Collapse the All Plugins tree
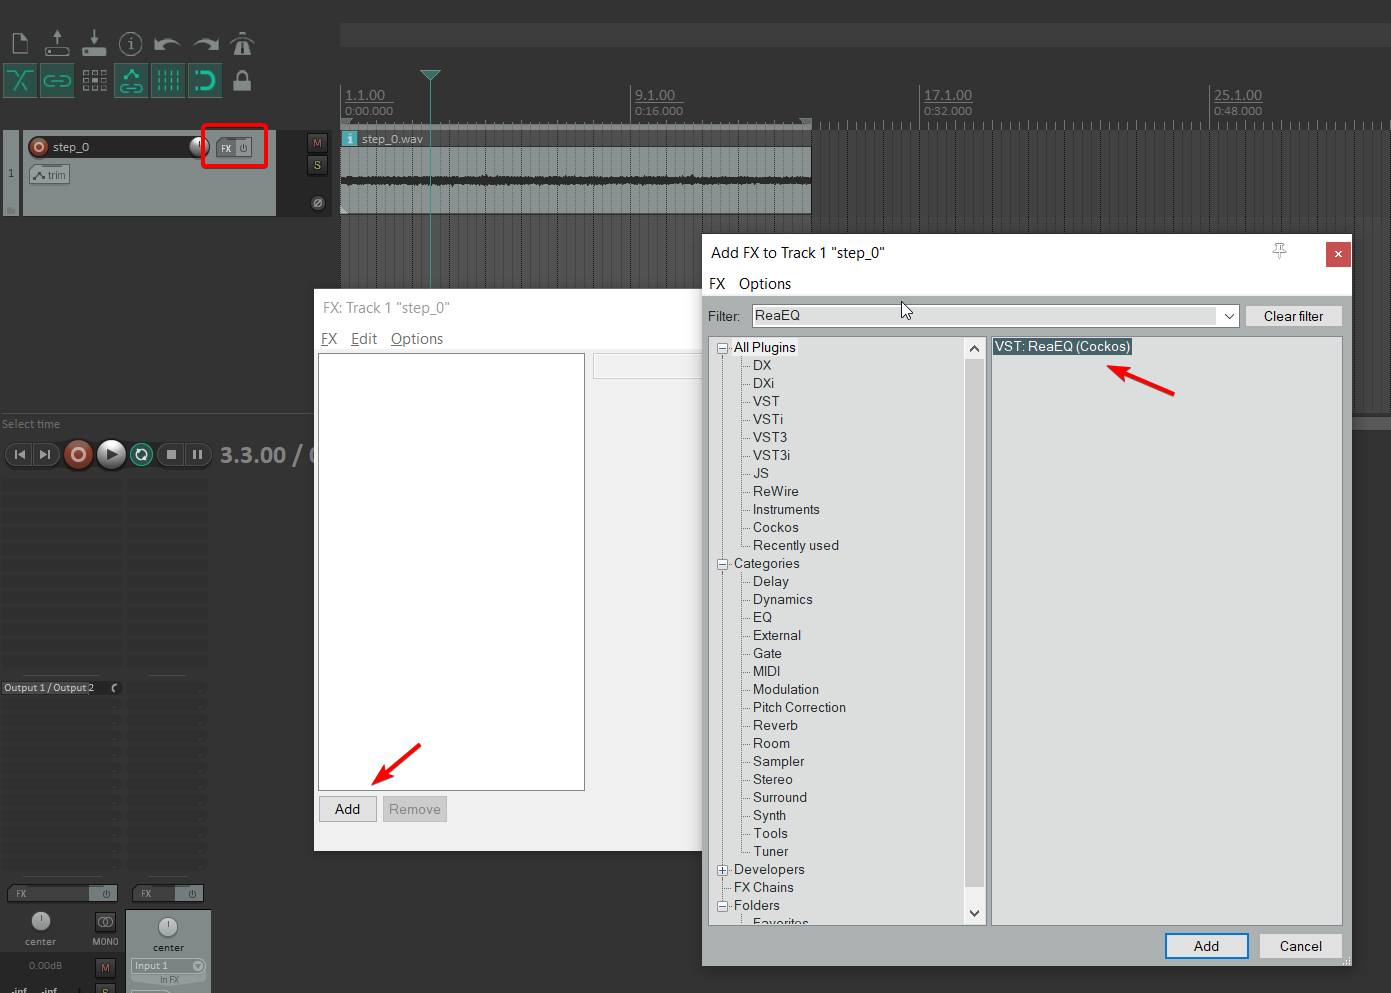Image resolution: width=1391 pixels, height=993 pixels. click(722, 347)
